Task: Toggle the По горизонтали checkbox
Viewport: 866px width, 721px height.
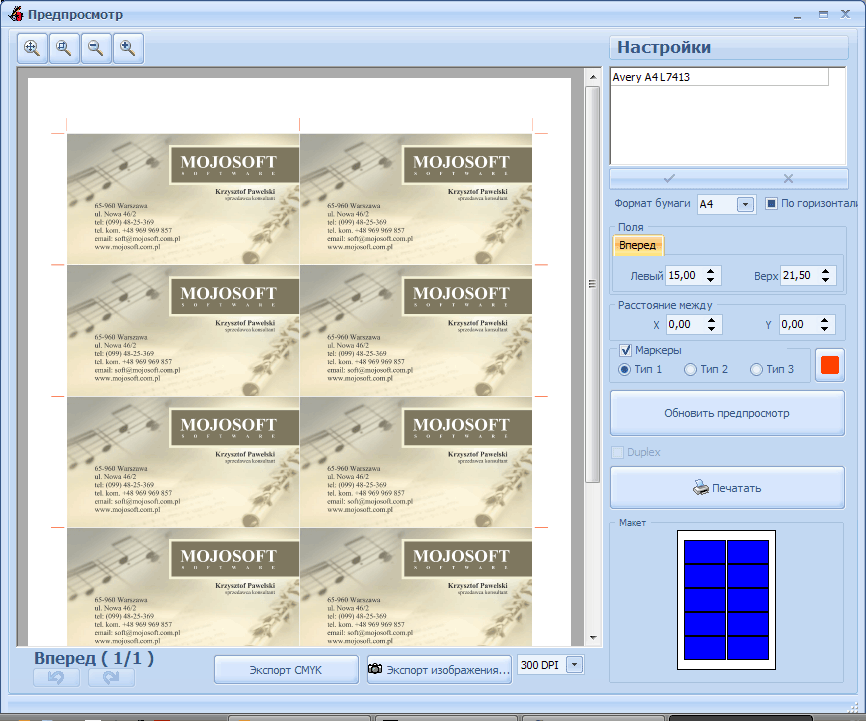Action: coord(771,204)
